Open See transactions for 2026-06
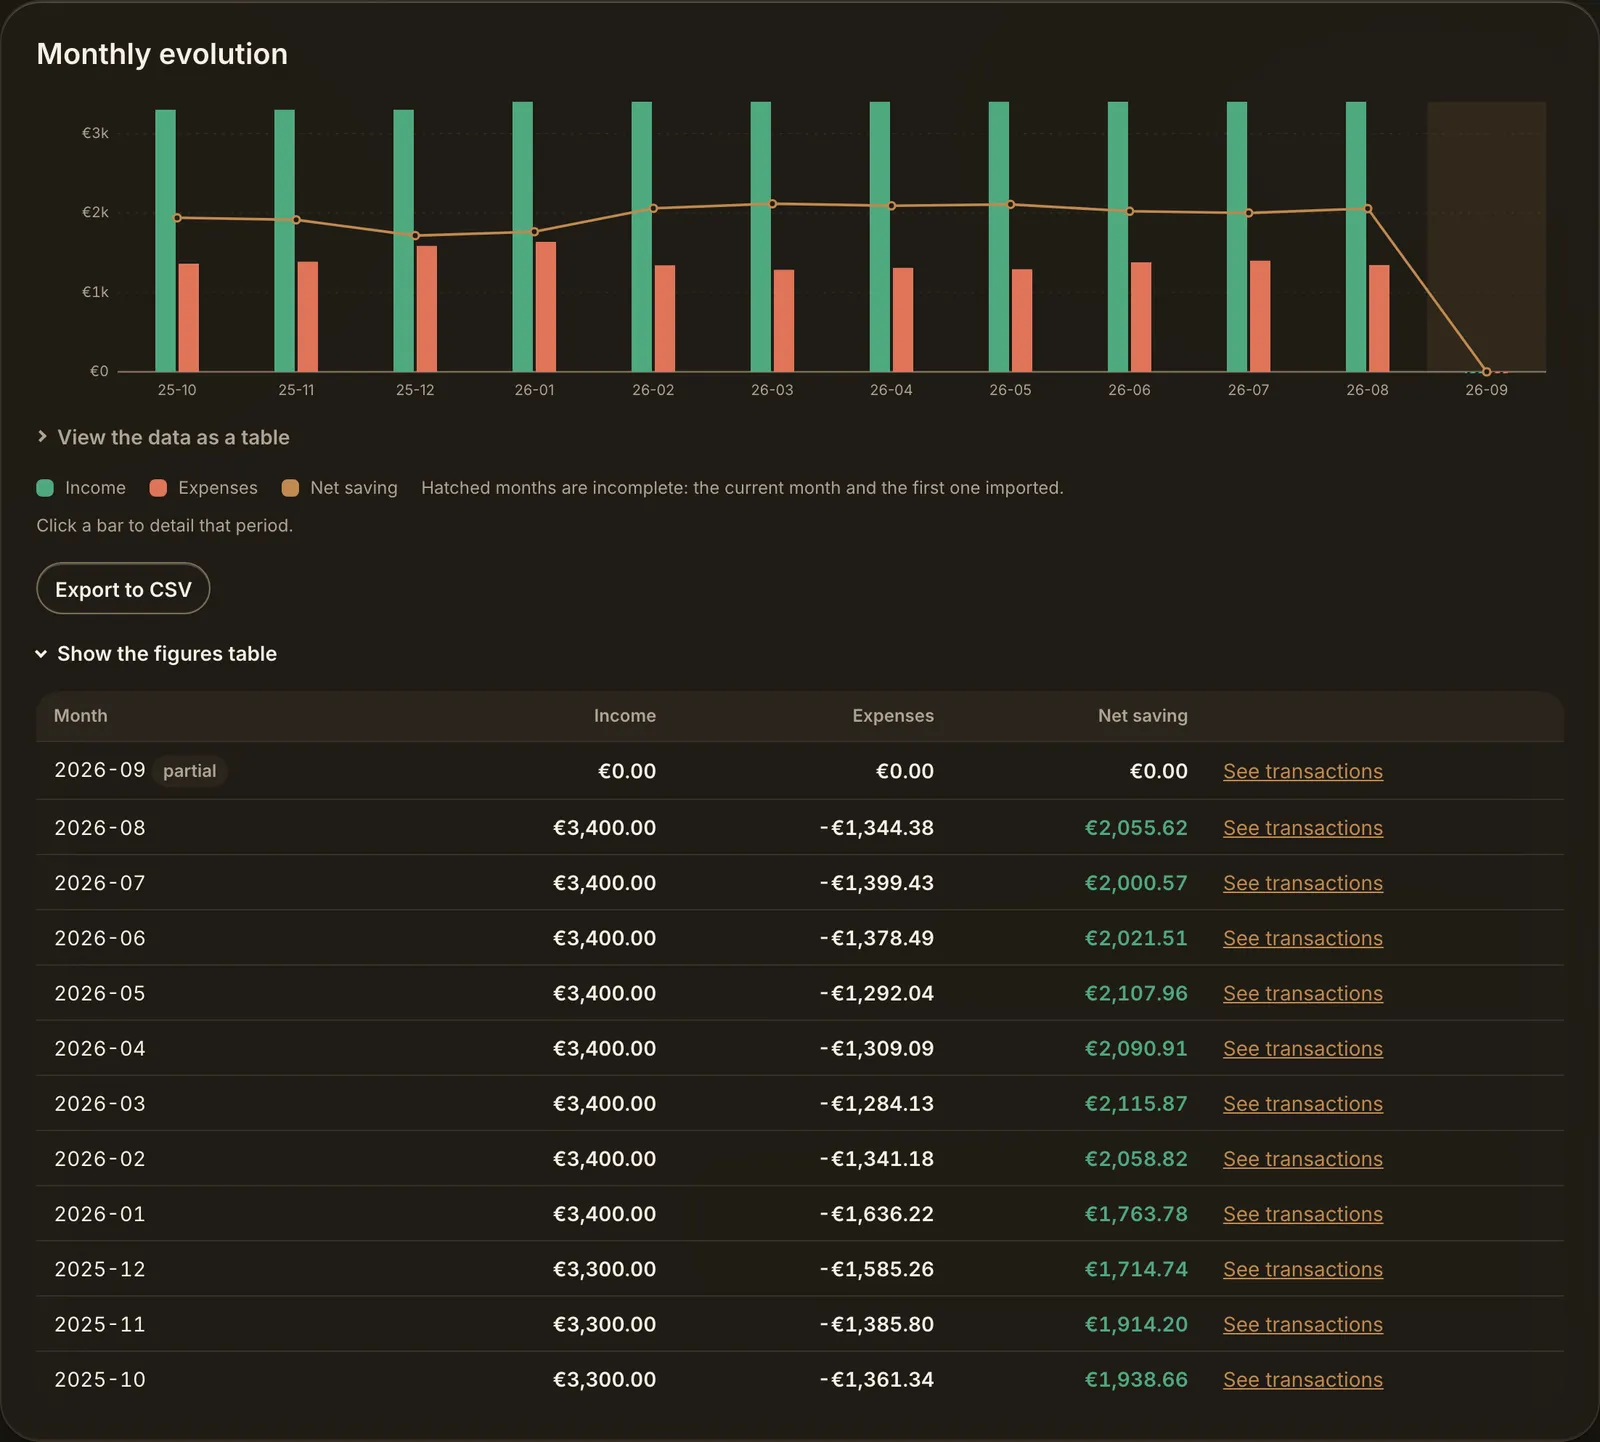Viewport: 1600px width, 1442px height. tap(1303, 938)
